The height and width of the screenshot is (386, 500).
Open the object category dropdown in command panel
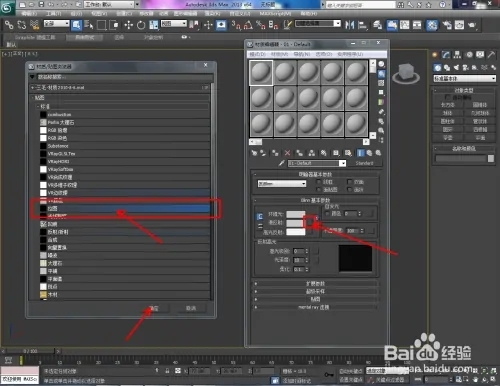(x=464, y=79)
